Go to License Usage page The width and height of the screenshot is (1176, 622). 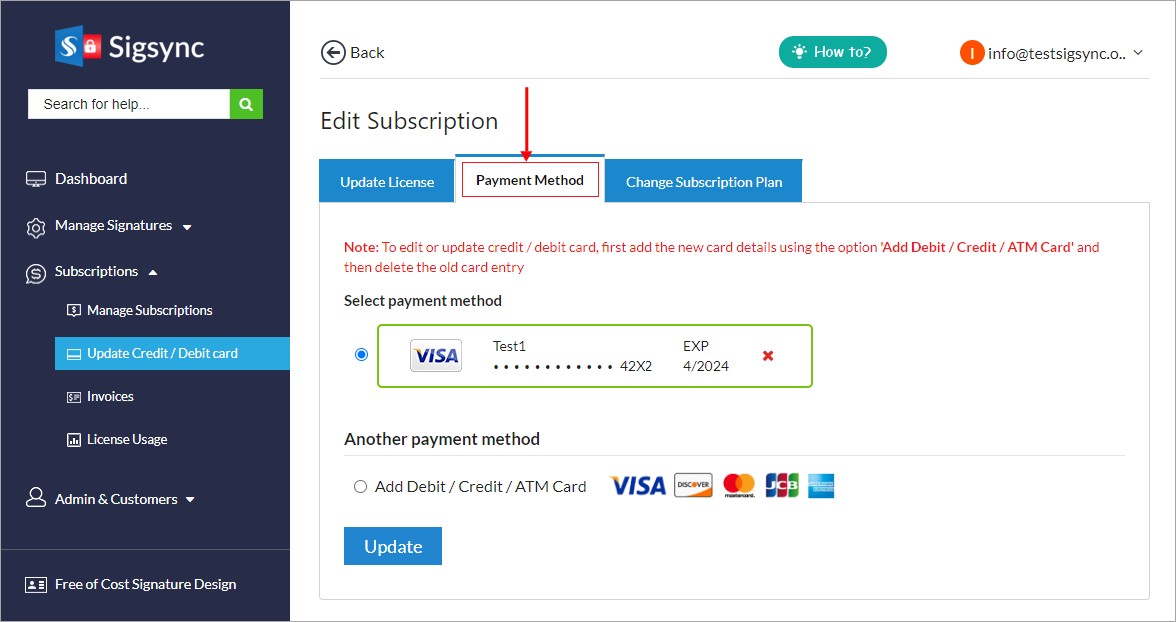click(x=127, y=440)
